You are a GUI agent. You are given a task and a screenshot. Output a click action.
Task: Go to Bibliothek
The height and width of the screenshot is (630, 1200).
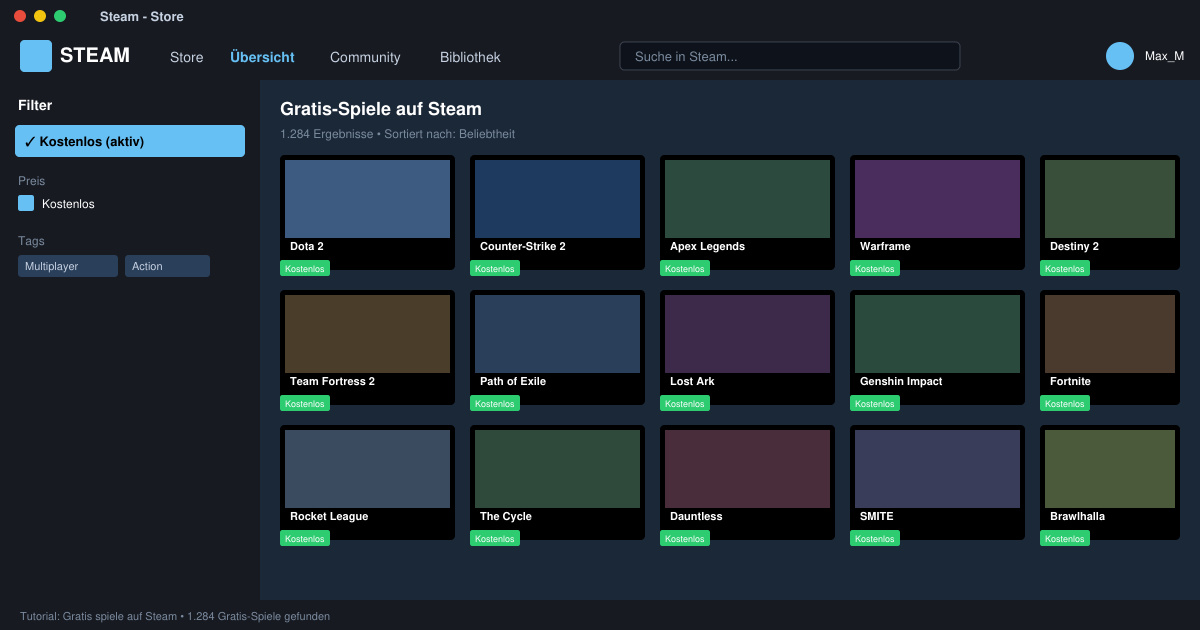(x=470, y=57)
